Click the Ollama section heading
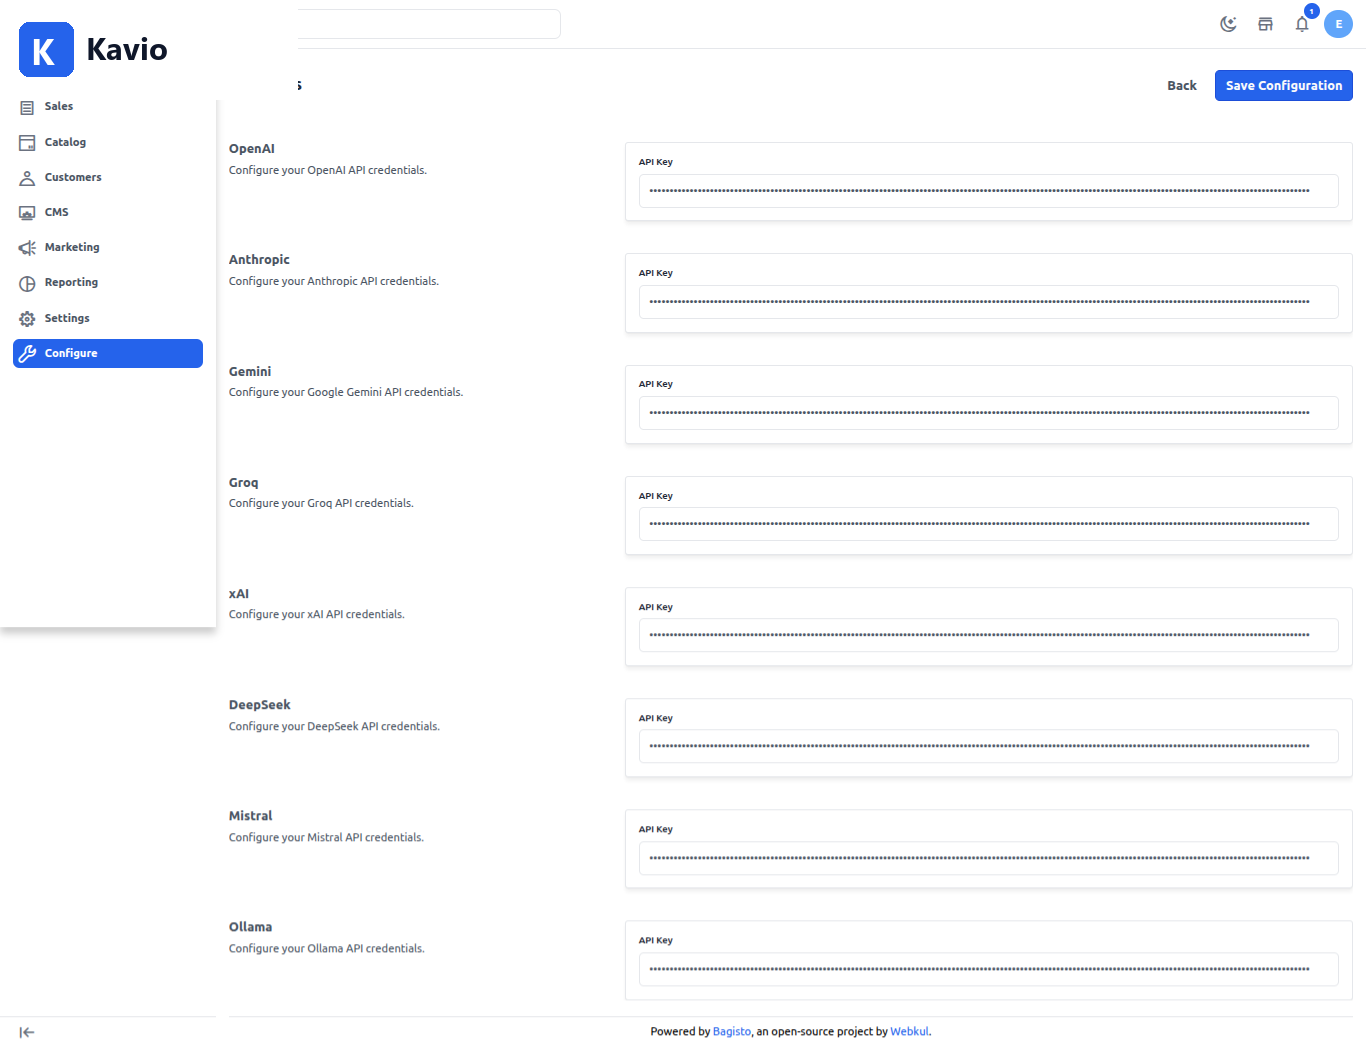Image resolution: width=1366 pixels, height=1049 pixels. 250,927
